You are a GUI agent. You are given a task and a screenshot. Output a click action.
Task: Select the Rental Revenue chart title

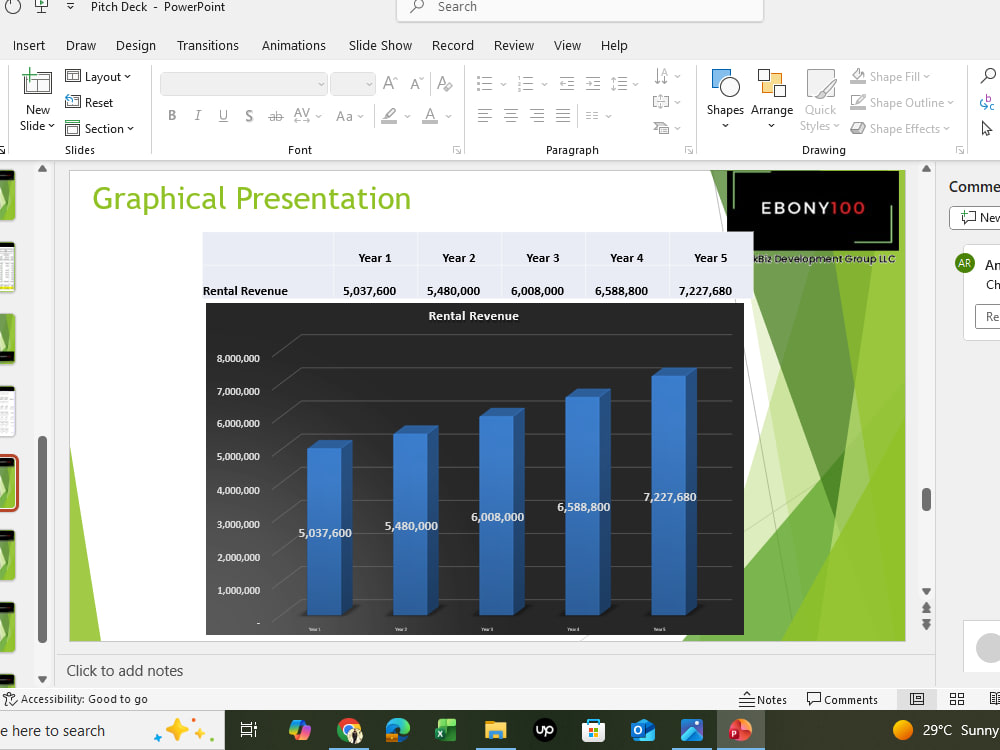tap(473, 316)
